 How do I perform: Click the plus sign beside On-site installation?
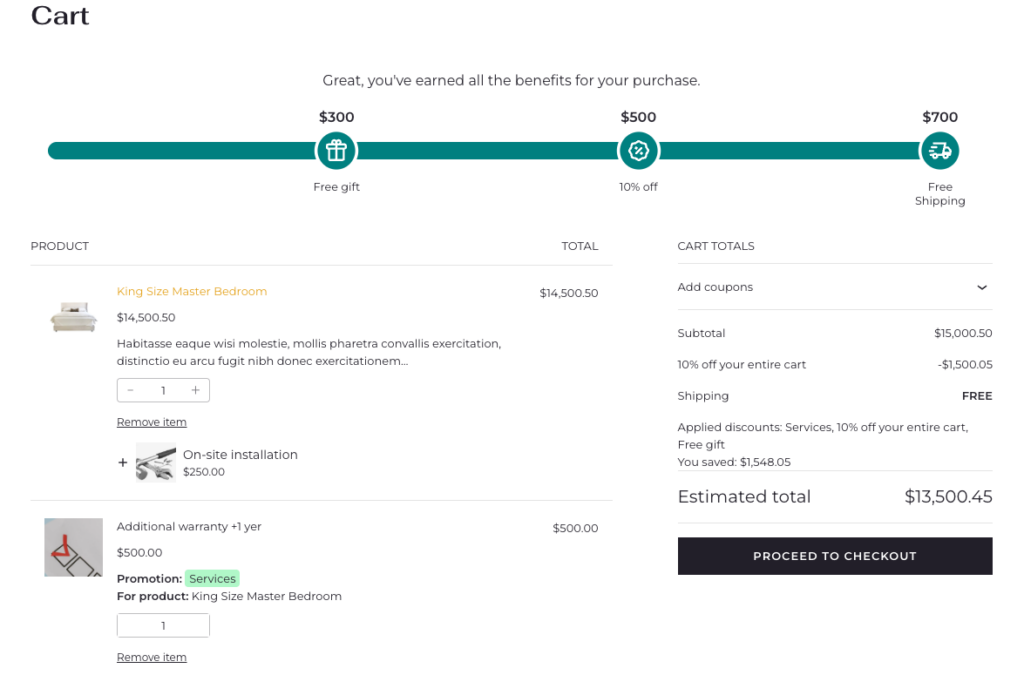pyautogui.click(x=123, y=463)
